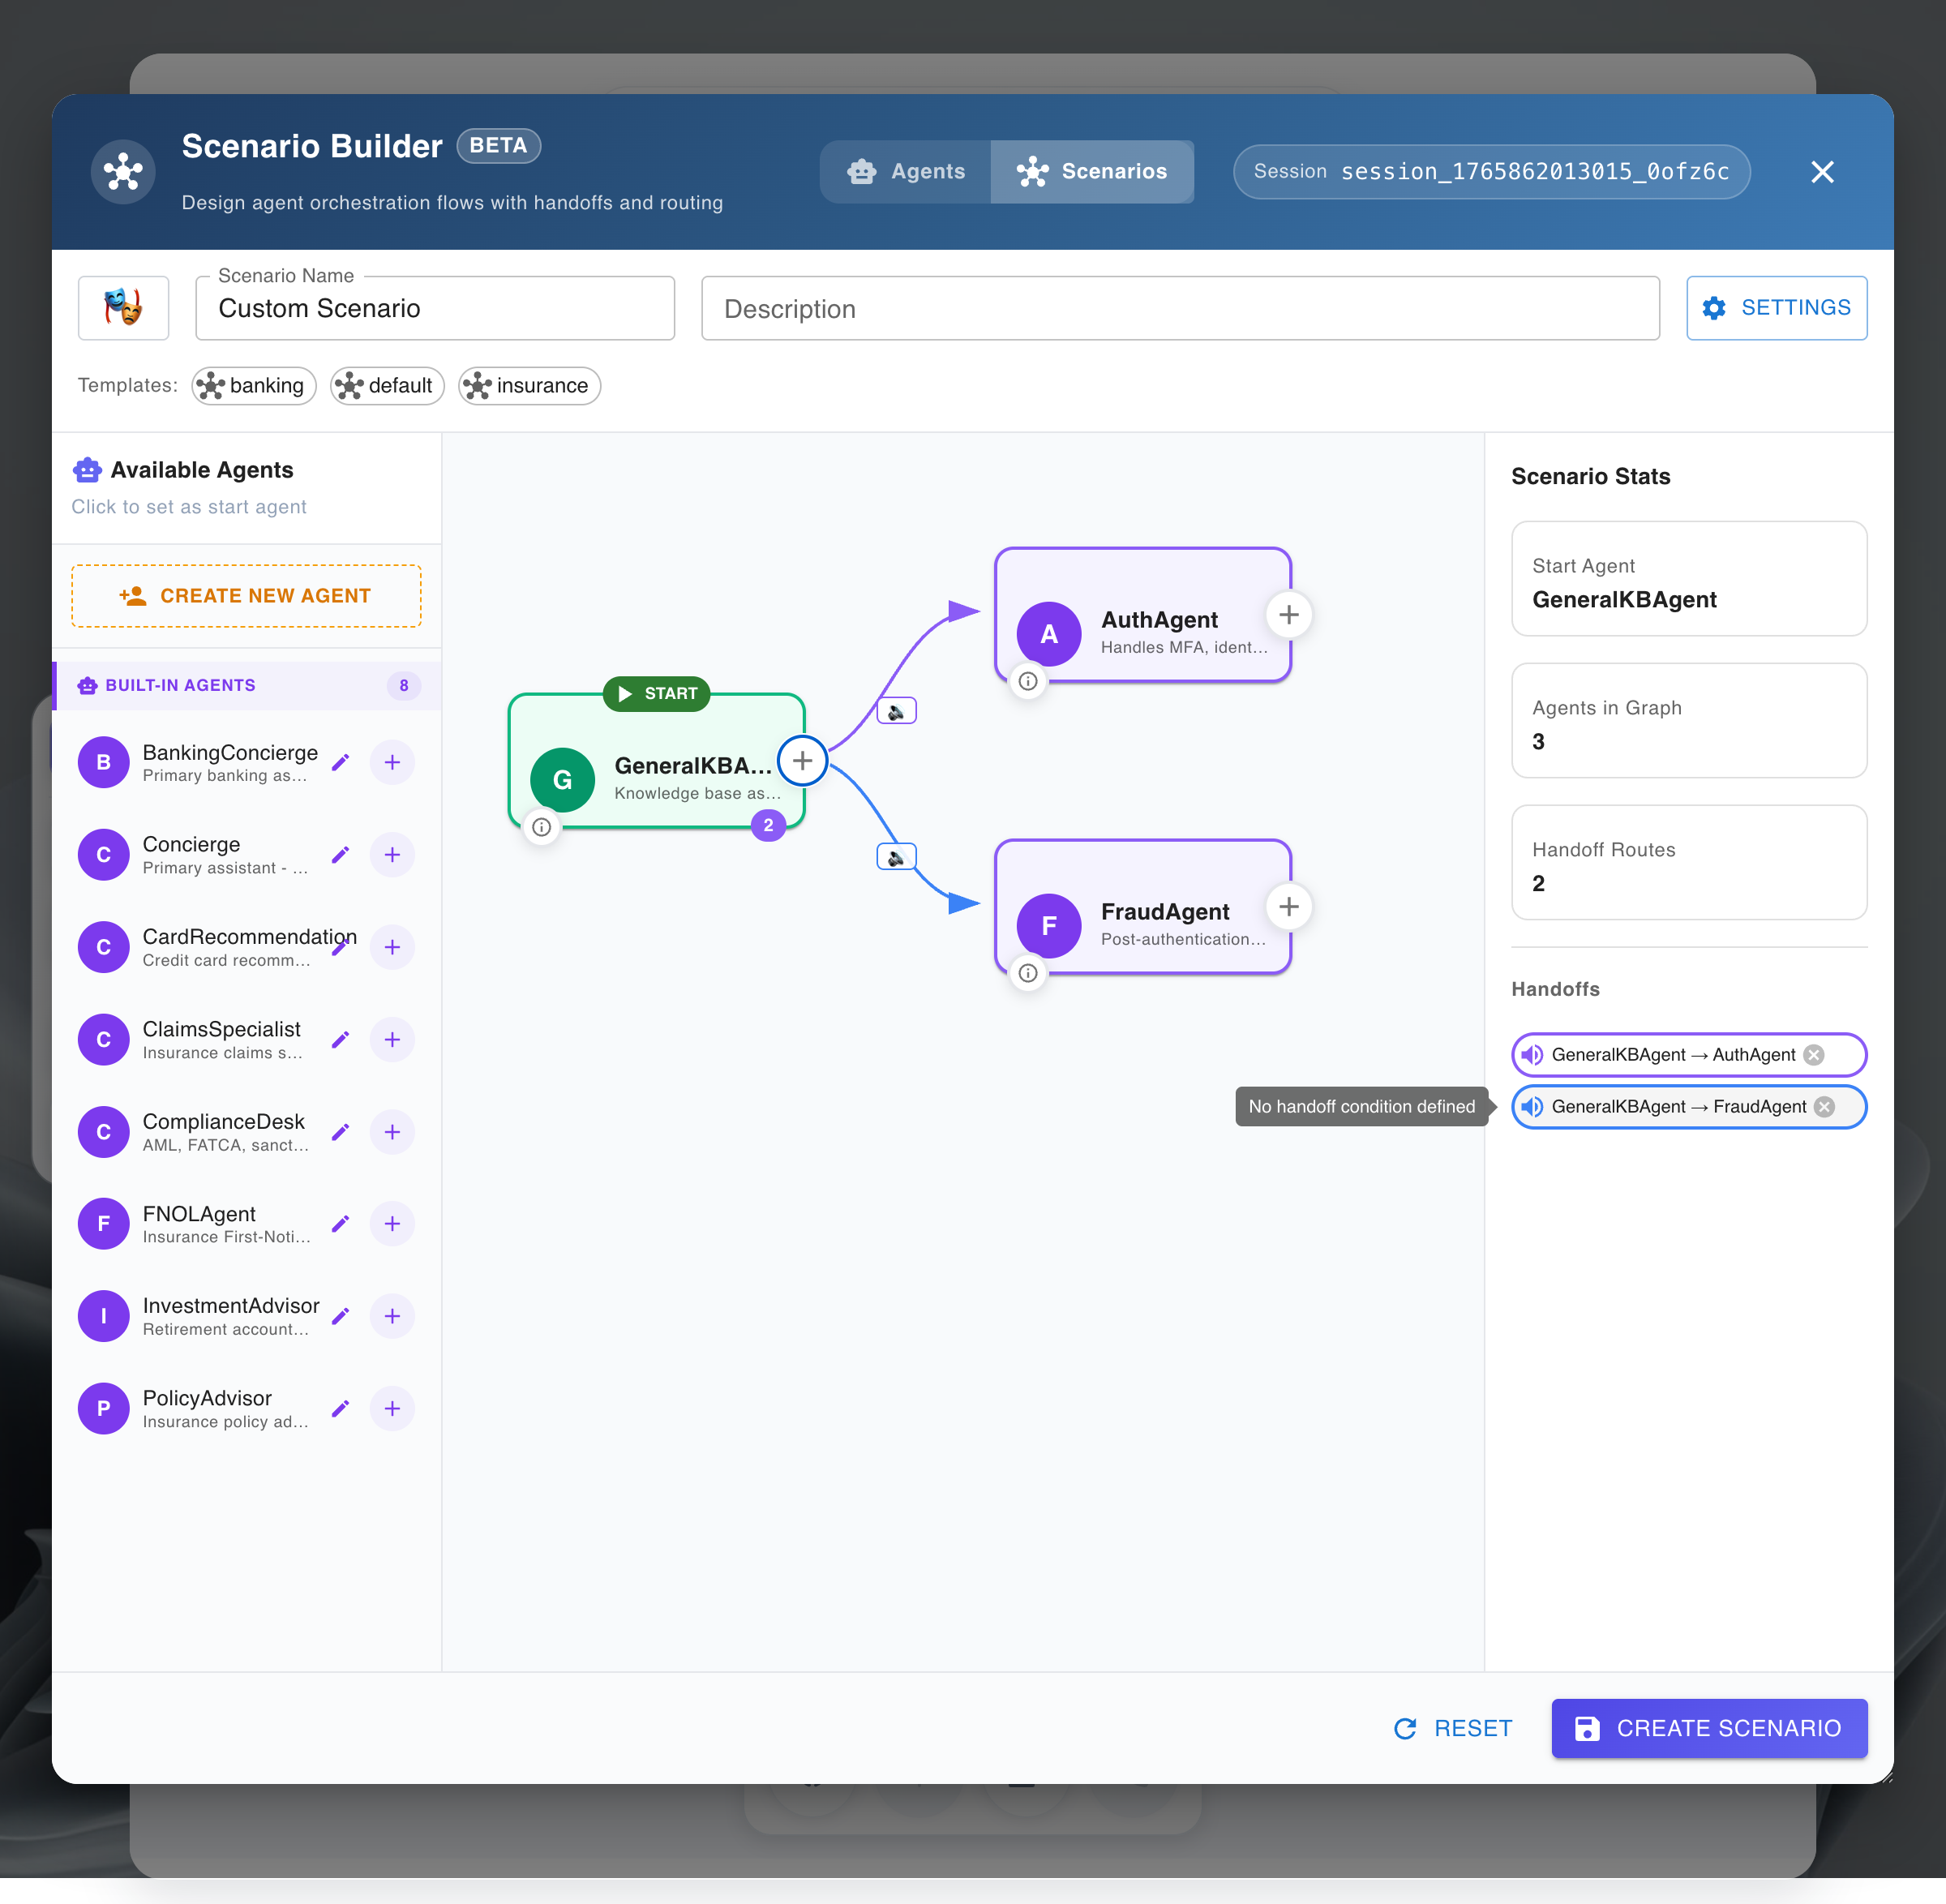The image size is (1946, 1904).
Task: Select the insurance template
Action: point(529,385)
